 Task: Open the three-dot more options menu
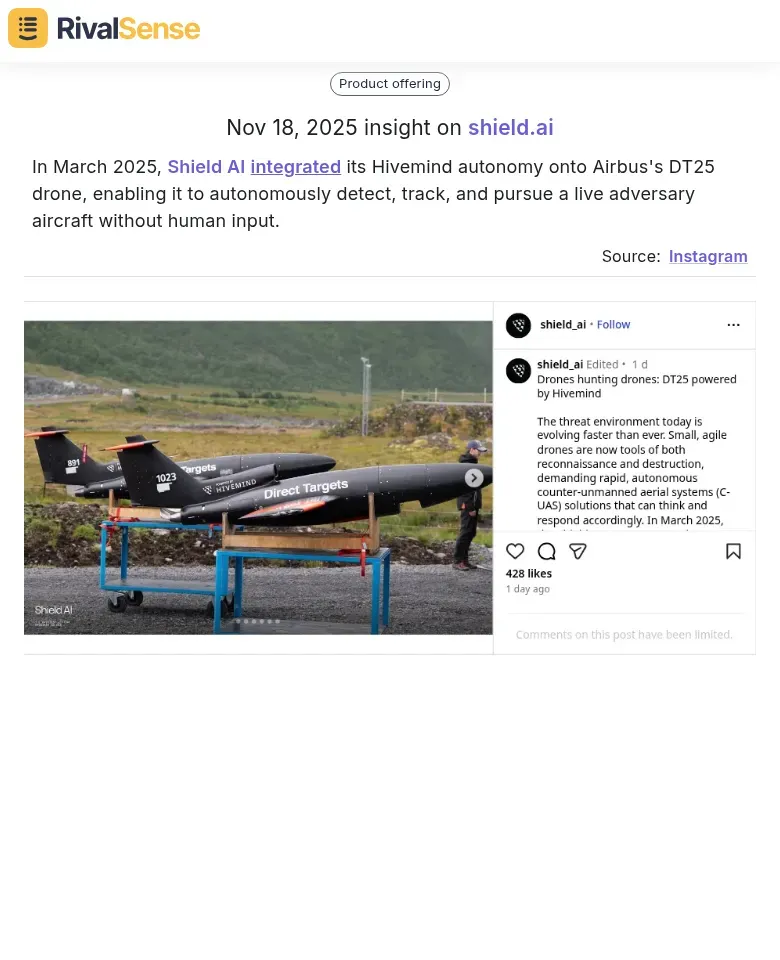click(733, 324)
